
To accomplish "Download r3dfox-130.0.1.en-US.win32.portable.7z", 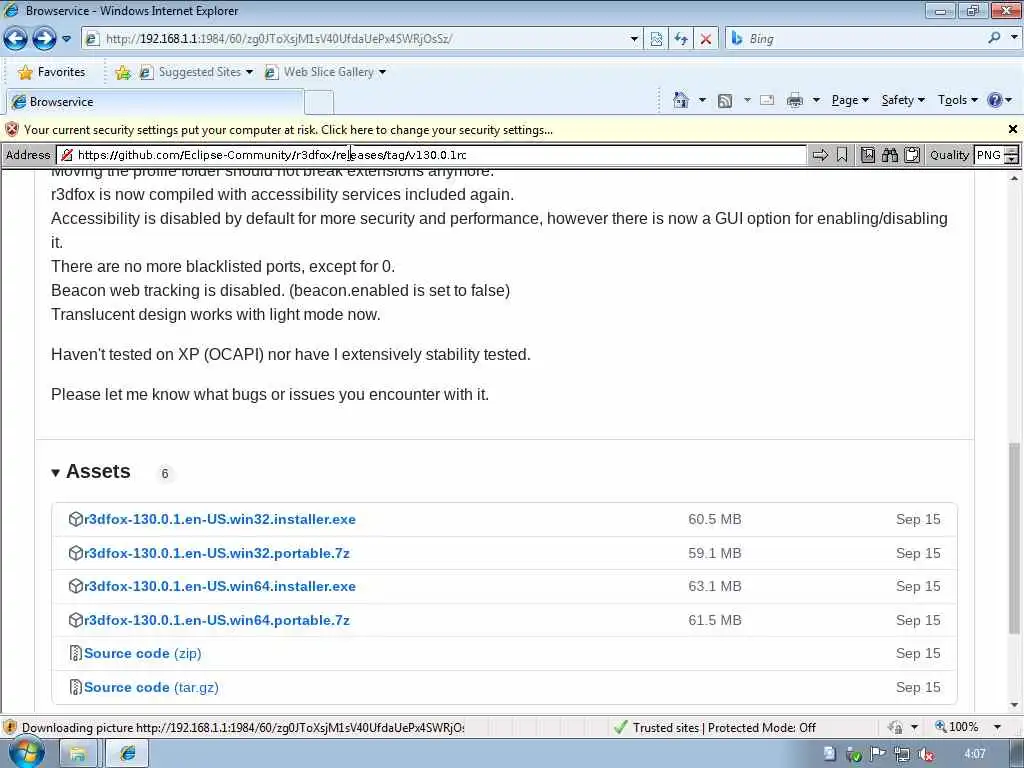I will pos(217,553).
